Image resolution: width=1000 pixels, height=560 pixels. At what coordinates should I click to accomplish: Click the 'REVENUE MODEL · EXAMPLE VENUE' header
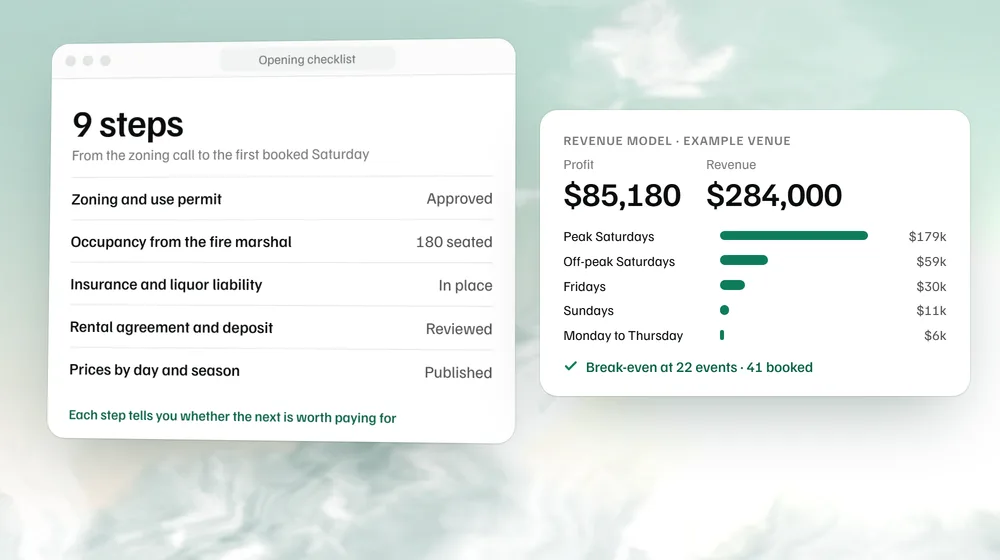tap(677, 141)
